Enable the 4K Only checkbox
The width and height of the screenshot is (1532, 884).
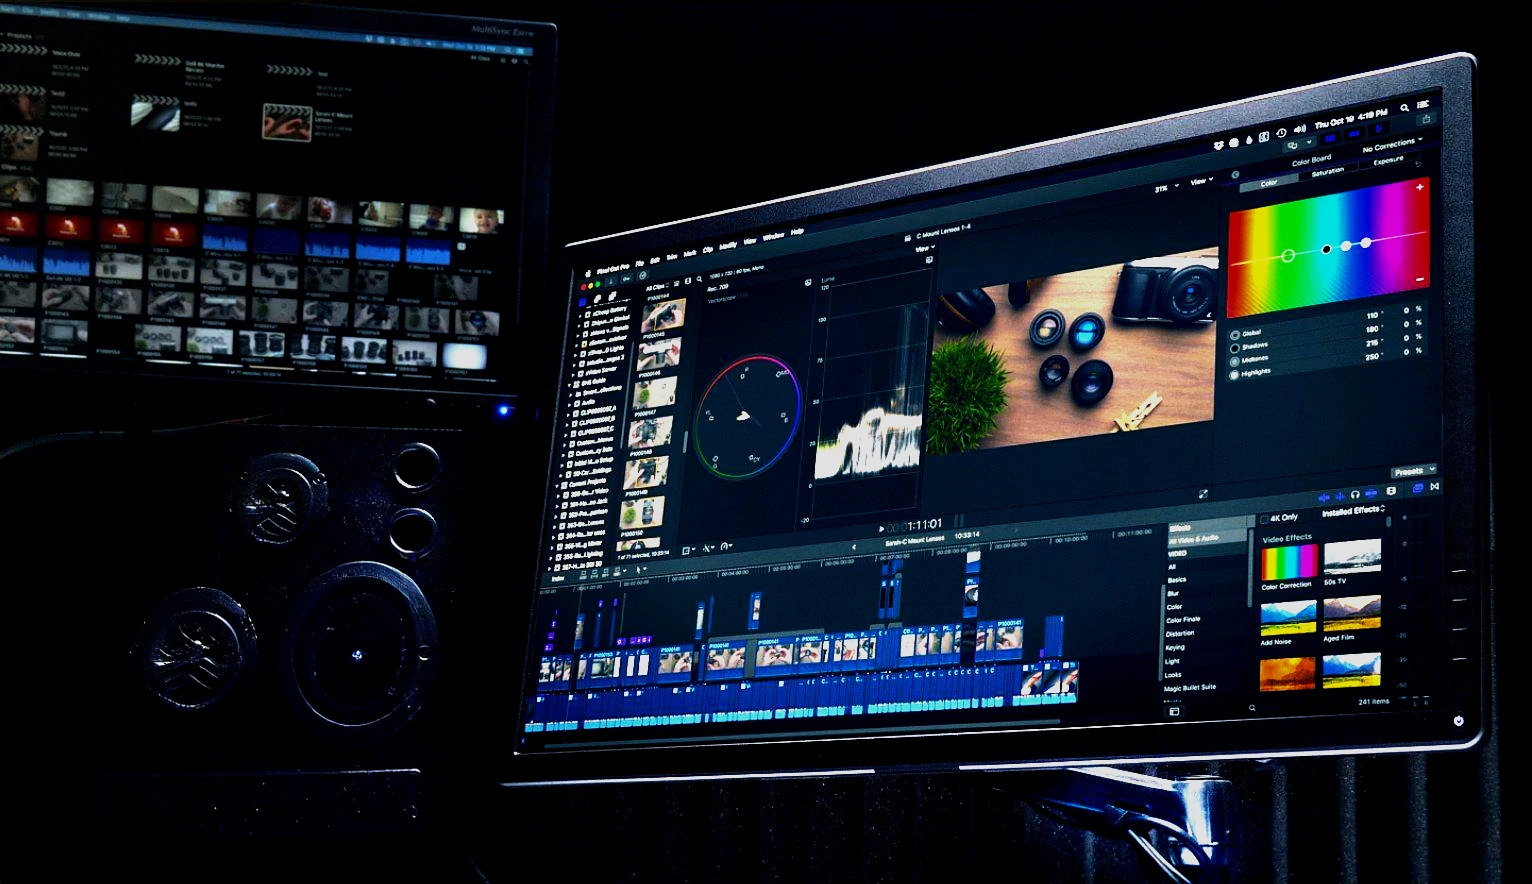[x=1264, y=519]
